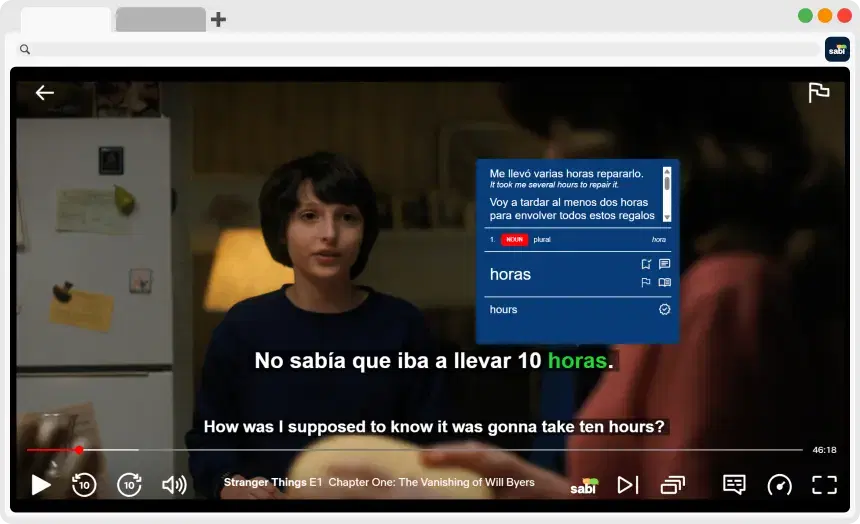Skip to the next episode
The image size is (860, 524).
628,484
